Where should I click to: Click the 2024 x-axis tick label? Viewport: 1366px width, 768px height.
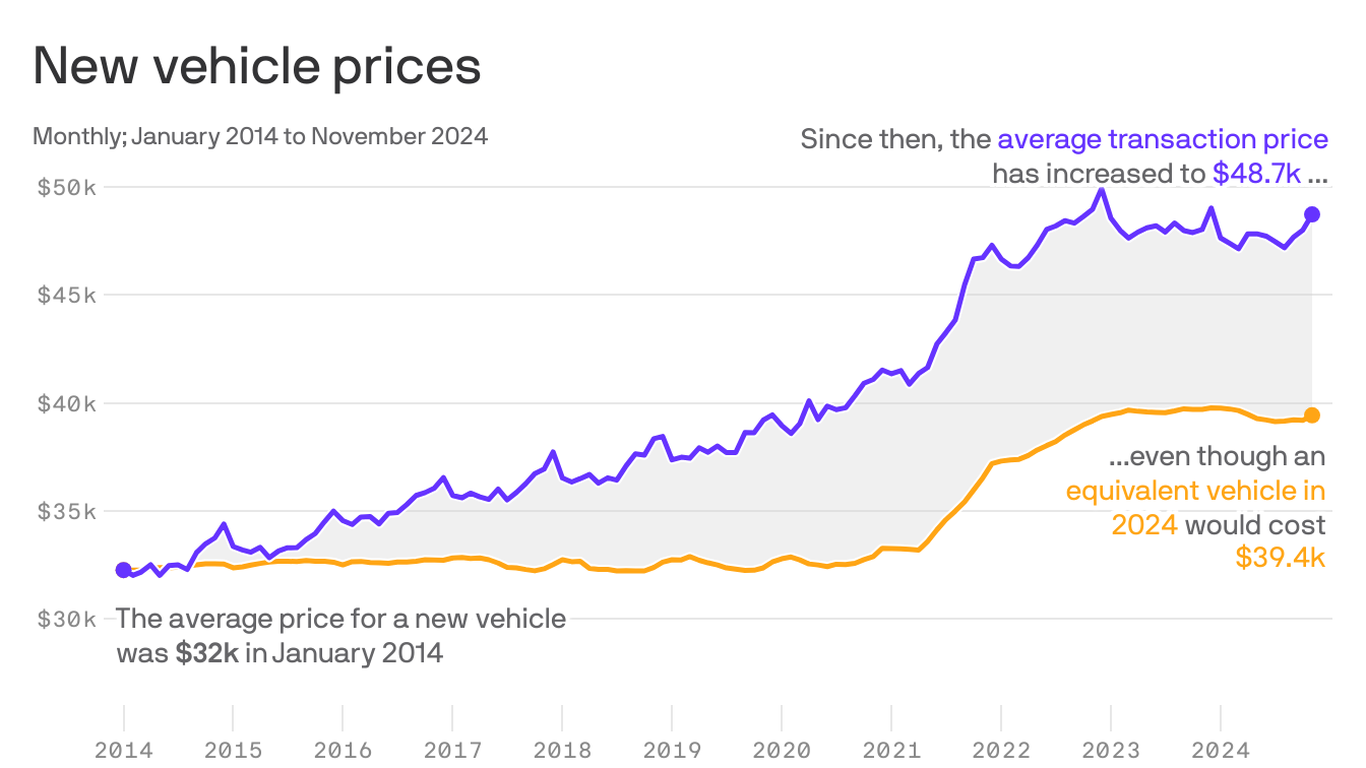tap(1220, 749)
